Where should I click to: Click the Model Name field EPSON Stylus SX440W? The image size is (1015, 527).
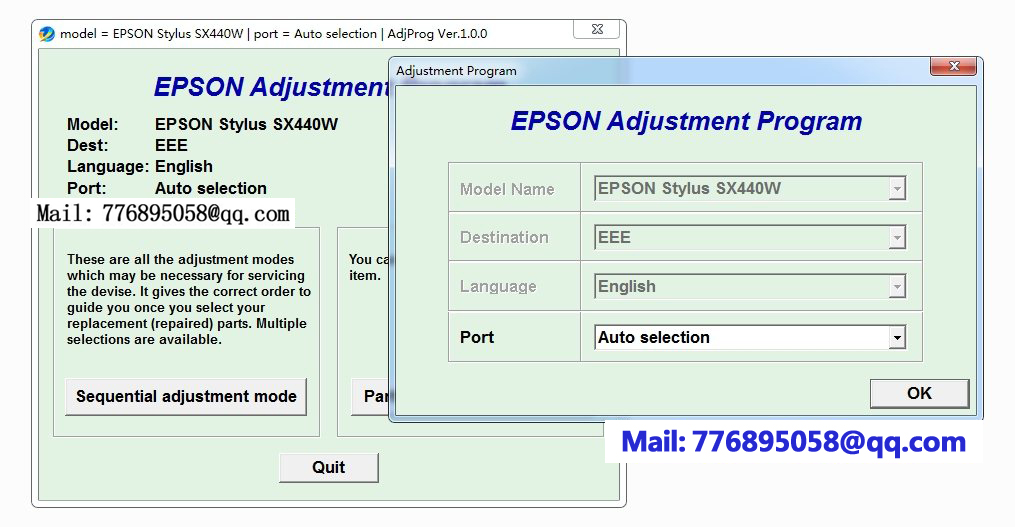click(750, 188)
